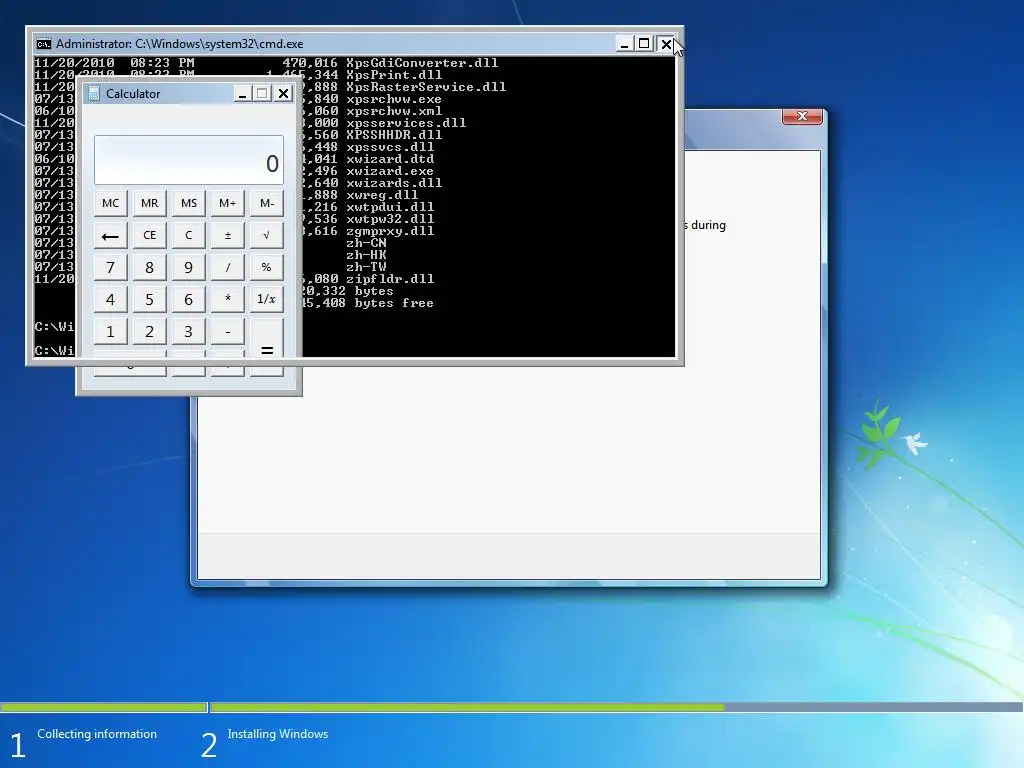Screen dimensions: 1024x768
Task: Close the Windows setup dialog with red X
Action: [x=802, y=116]
